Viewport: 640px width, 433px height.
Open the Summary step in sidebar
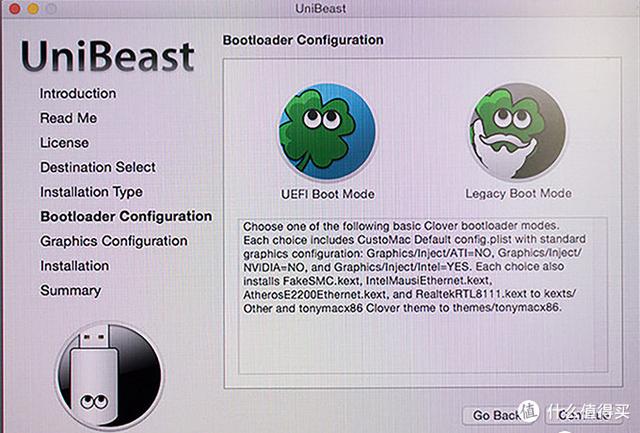[x=71, y=291]
